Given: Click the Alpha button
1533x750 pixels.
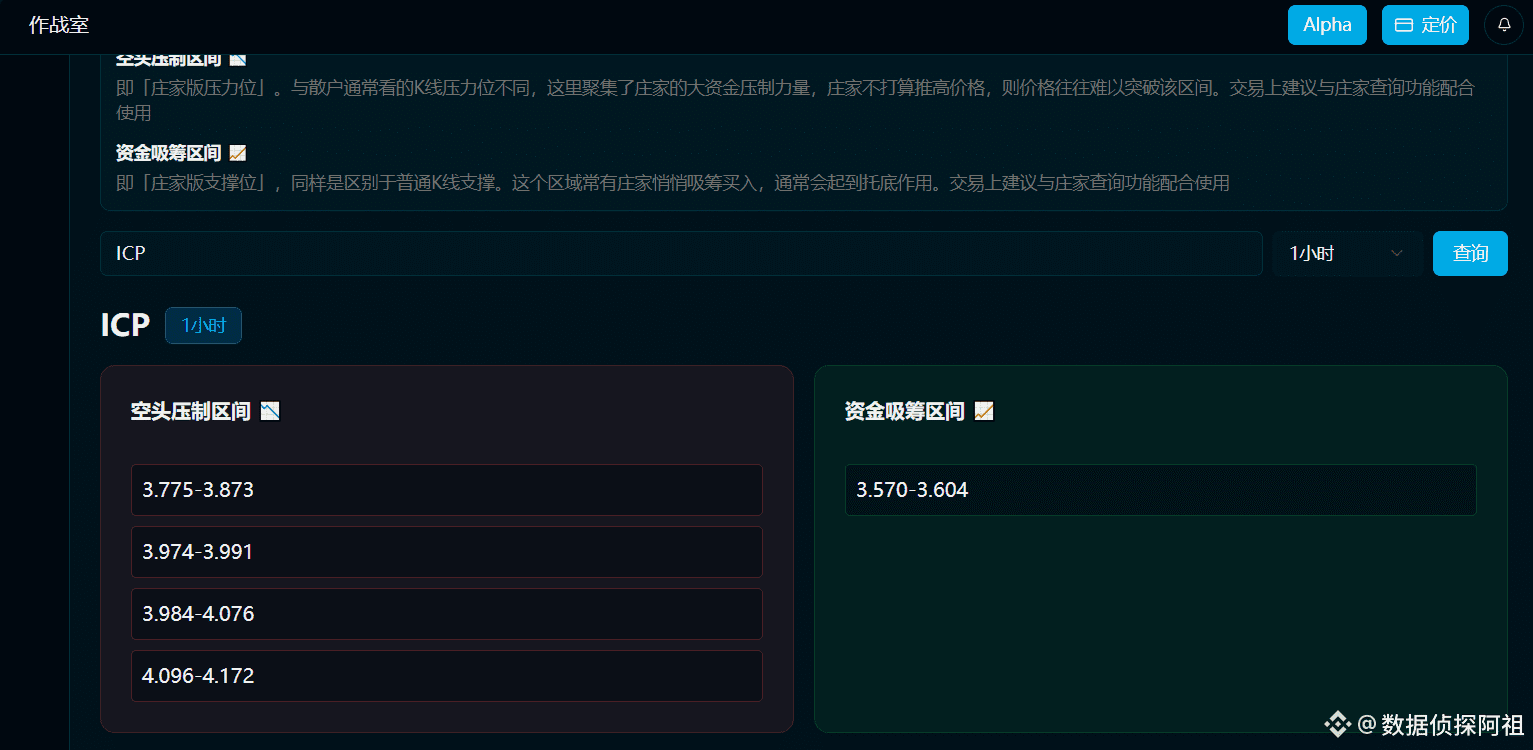Looking at the screenshot, I should pyautogui.click(x=1327, y=25).
